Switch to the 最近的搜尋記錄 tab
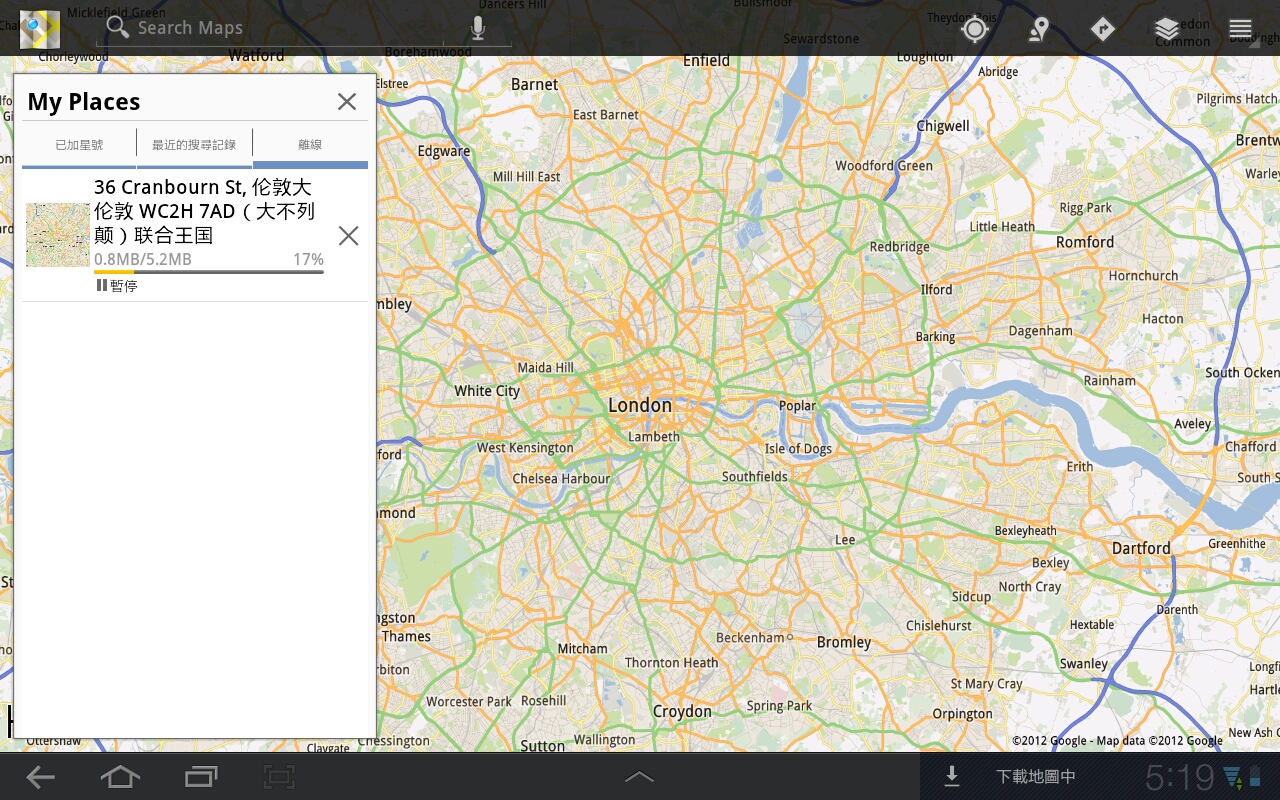 [x=194, y=146]
